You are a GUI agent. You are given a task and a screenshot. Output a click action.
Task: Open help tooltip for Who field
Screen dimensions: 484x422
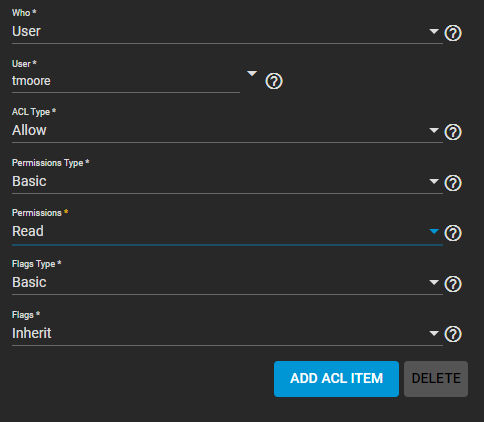(453, 33)
